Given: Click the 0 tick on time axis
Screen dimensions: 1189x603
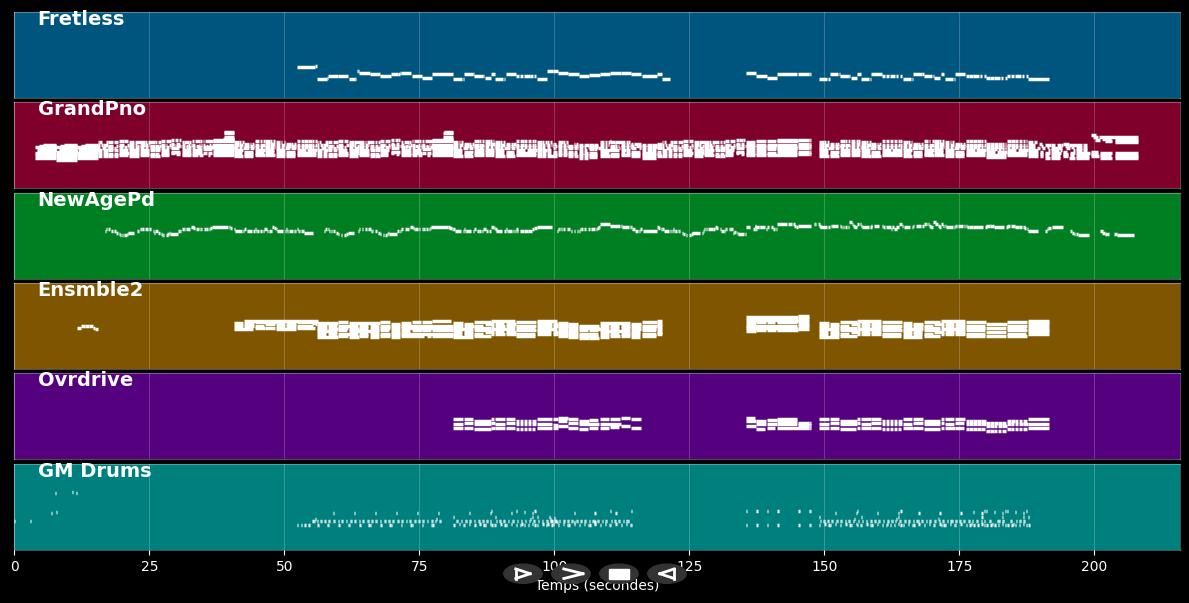Looking at the screenshot, I should point(14,566).
